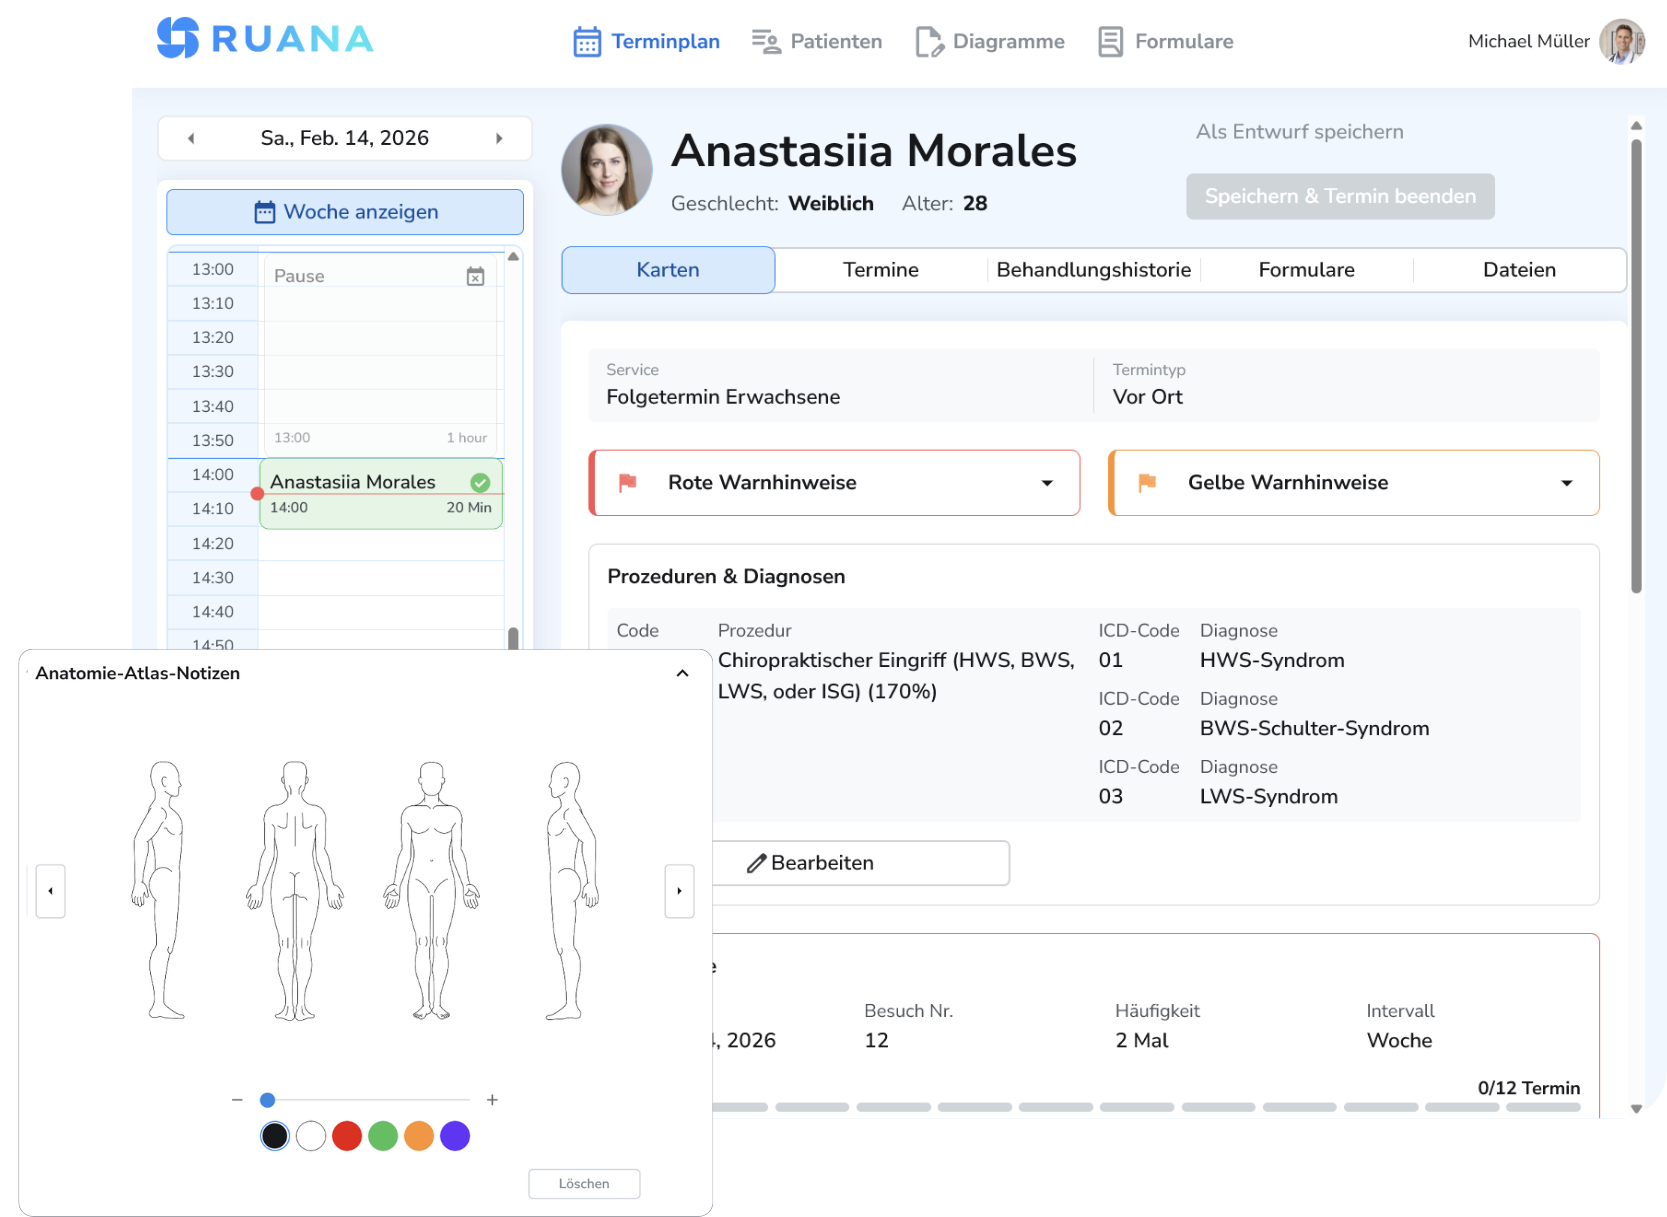
Task: Expand the Gelbe Warnhinweise dropdown
Action: (1566, 482)
